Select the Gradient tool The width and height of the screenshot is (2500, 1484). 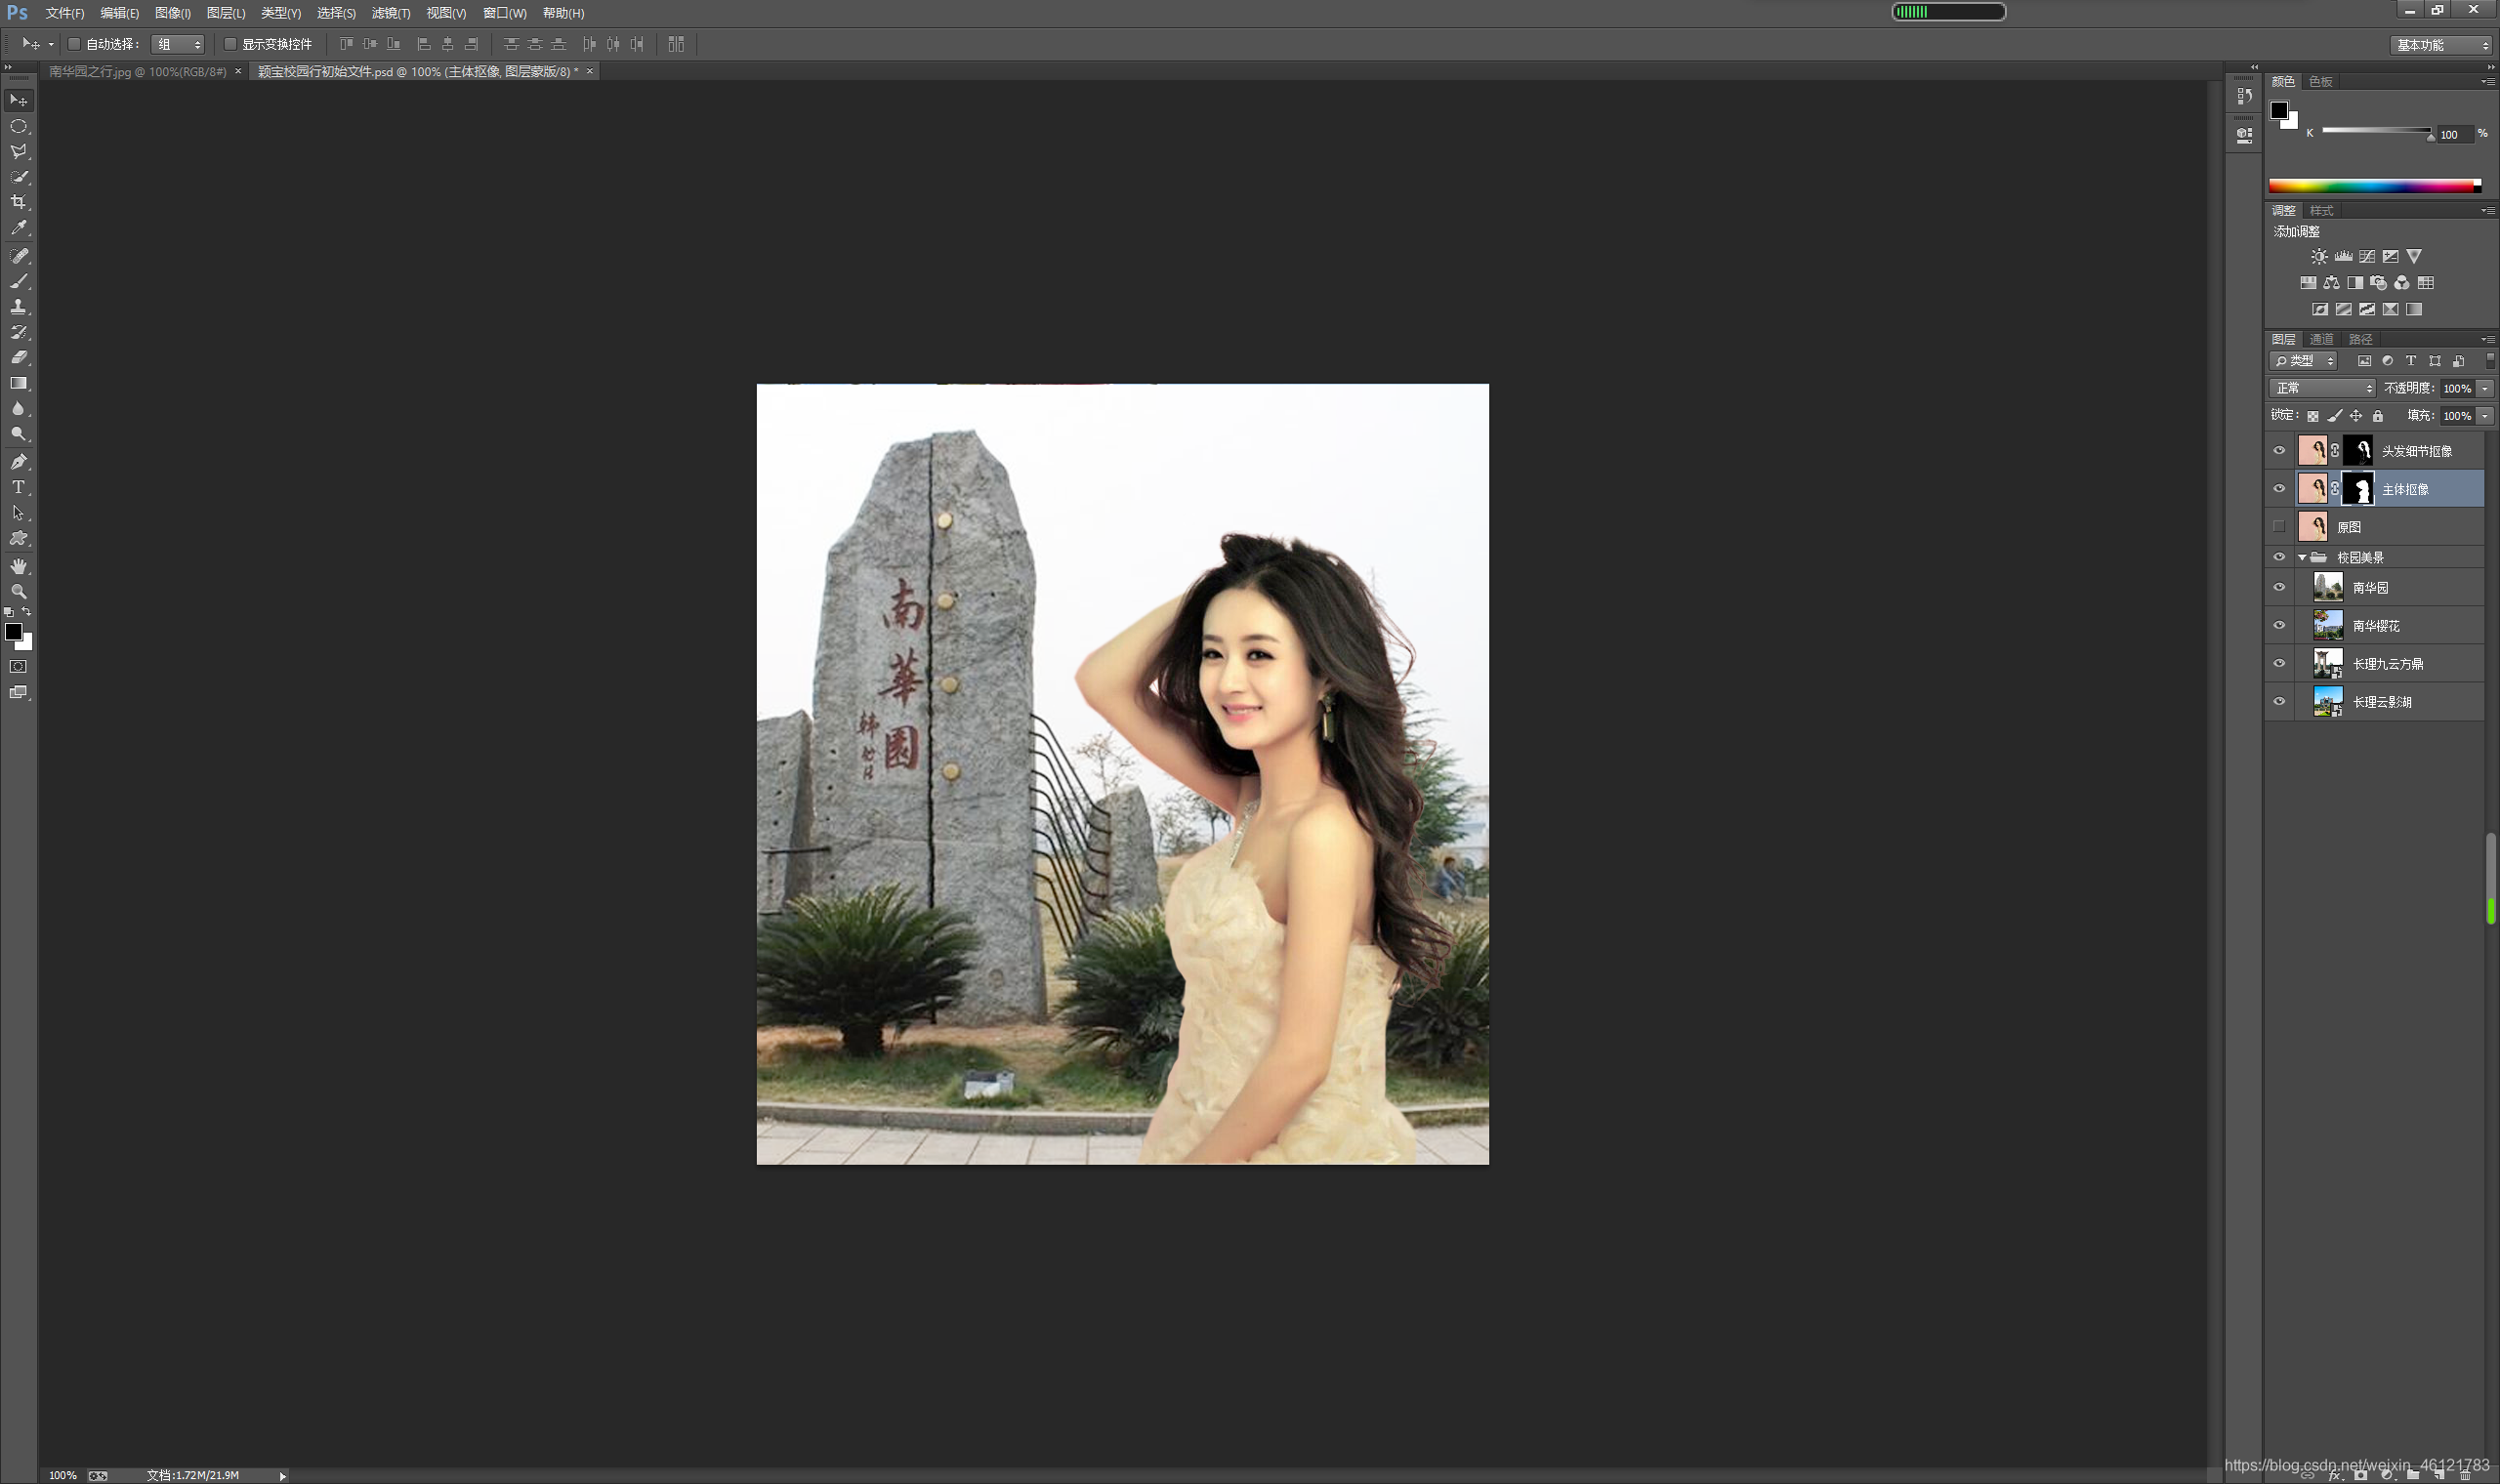click(18, 383)
